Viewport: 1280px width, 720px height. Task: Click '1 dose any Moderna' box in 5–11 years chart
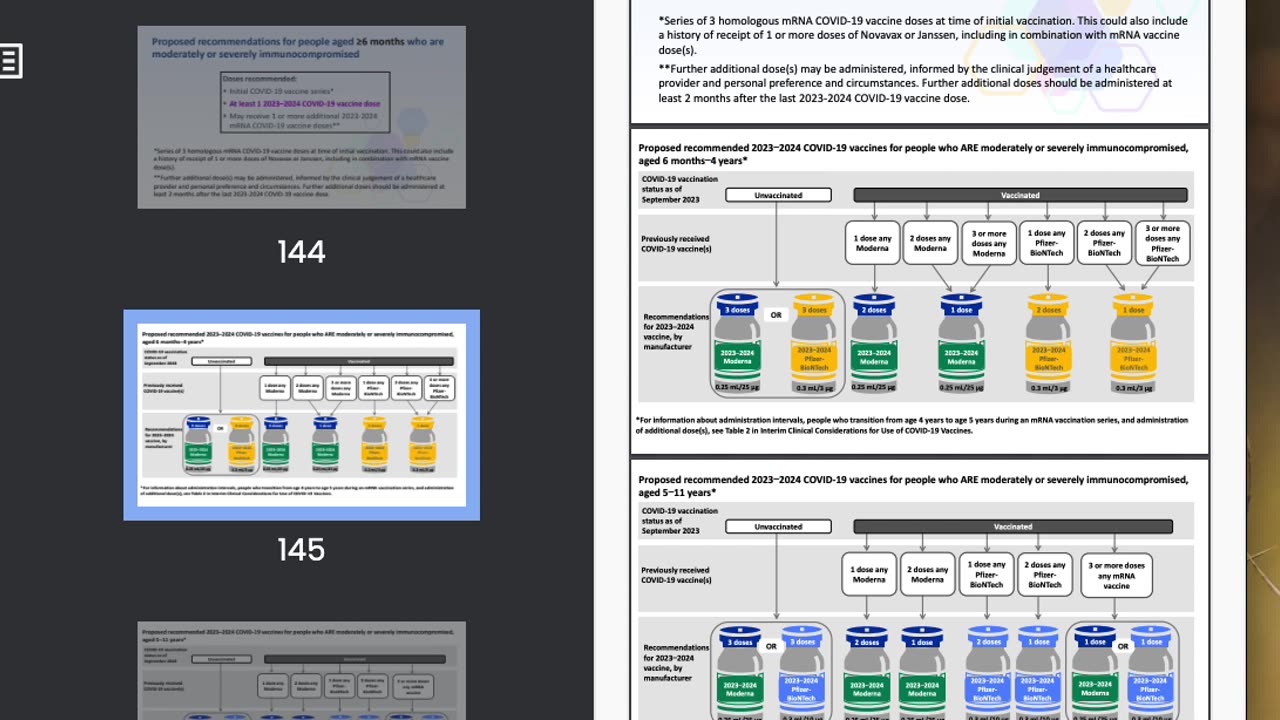[x=869, y=575]
